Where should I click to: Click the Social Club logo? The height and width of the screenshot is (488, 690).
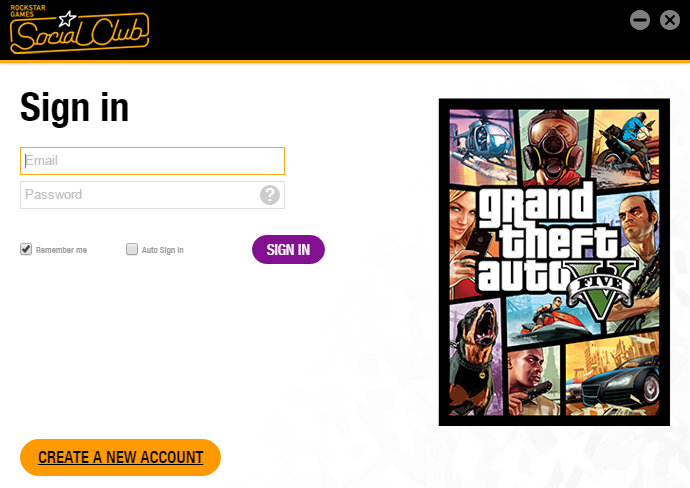click(79, 29)
